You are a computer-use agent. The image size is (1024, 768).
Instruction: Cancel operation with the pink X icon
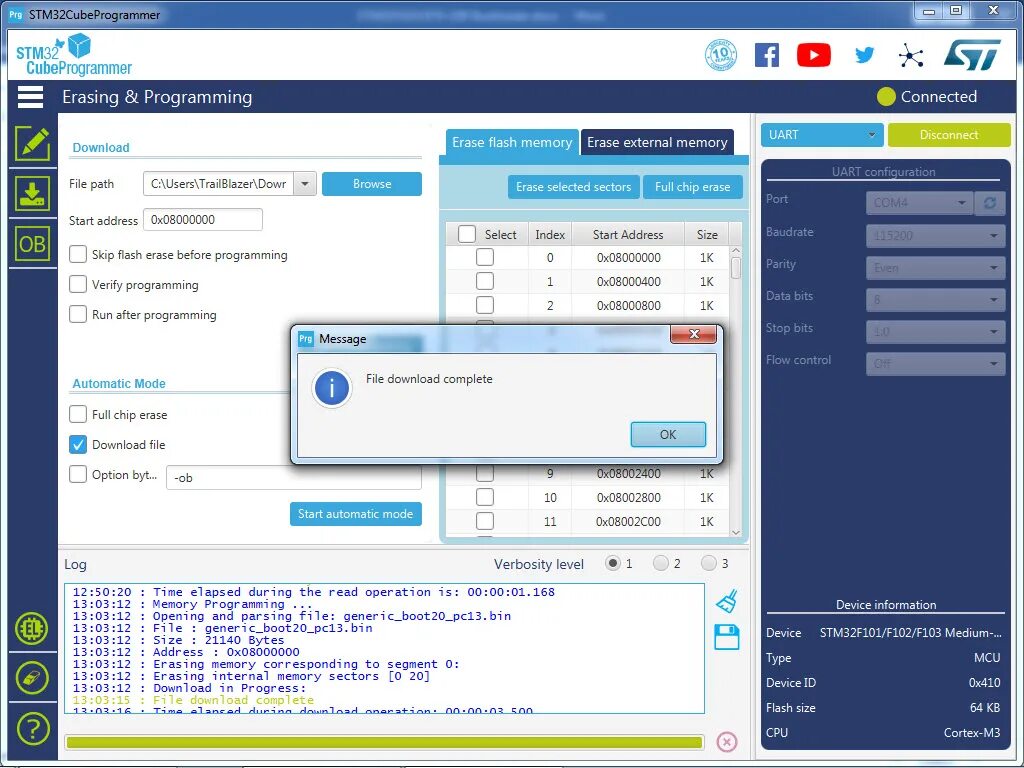(726, 742)
